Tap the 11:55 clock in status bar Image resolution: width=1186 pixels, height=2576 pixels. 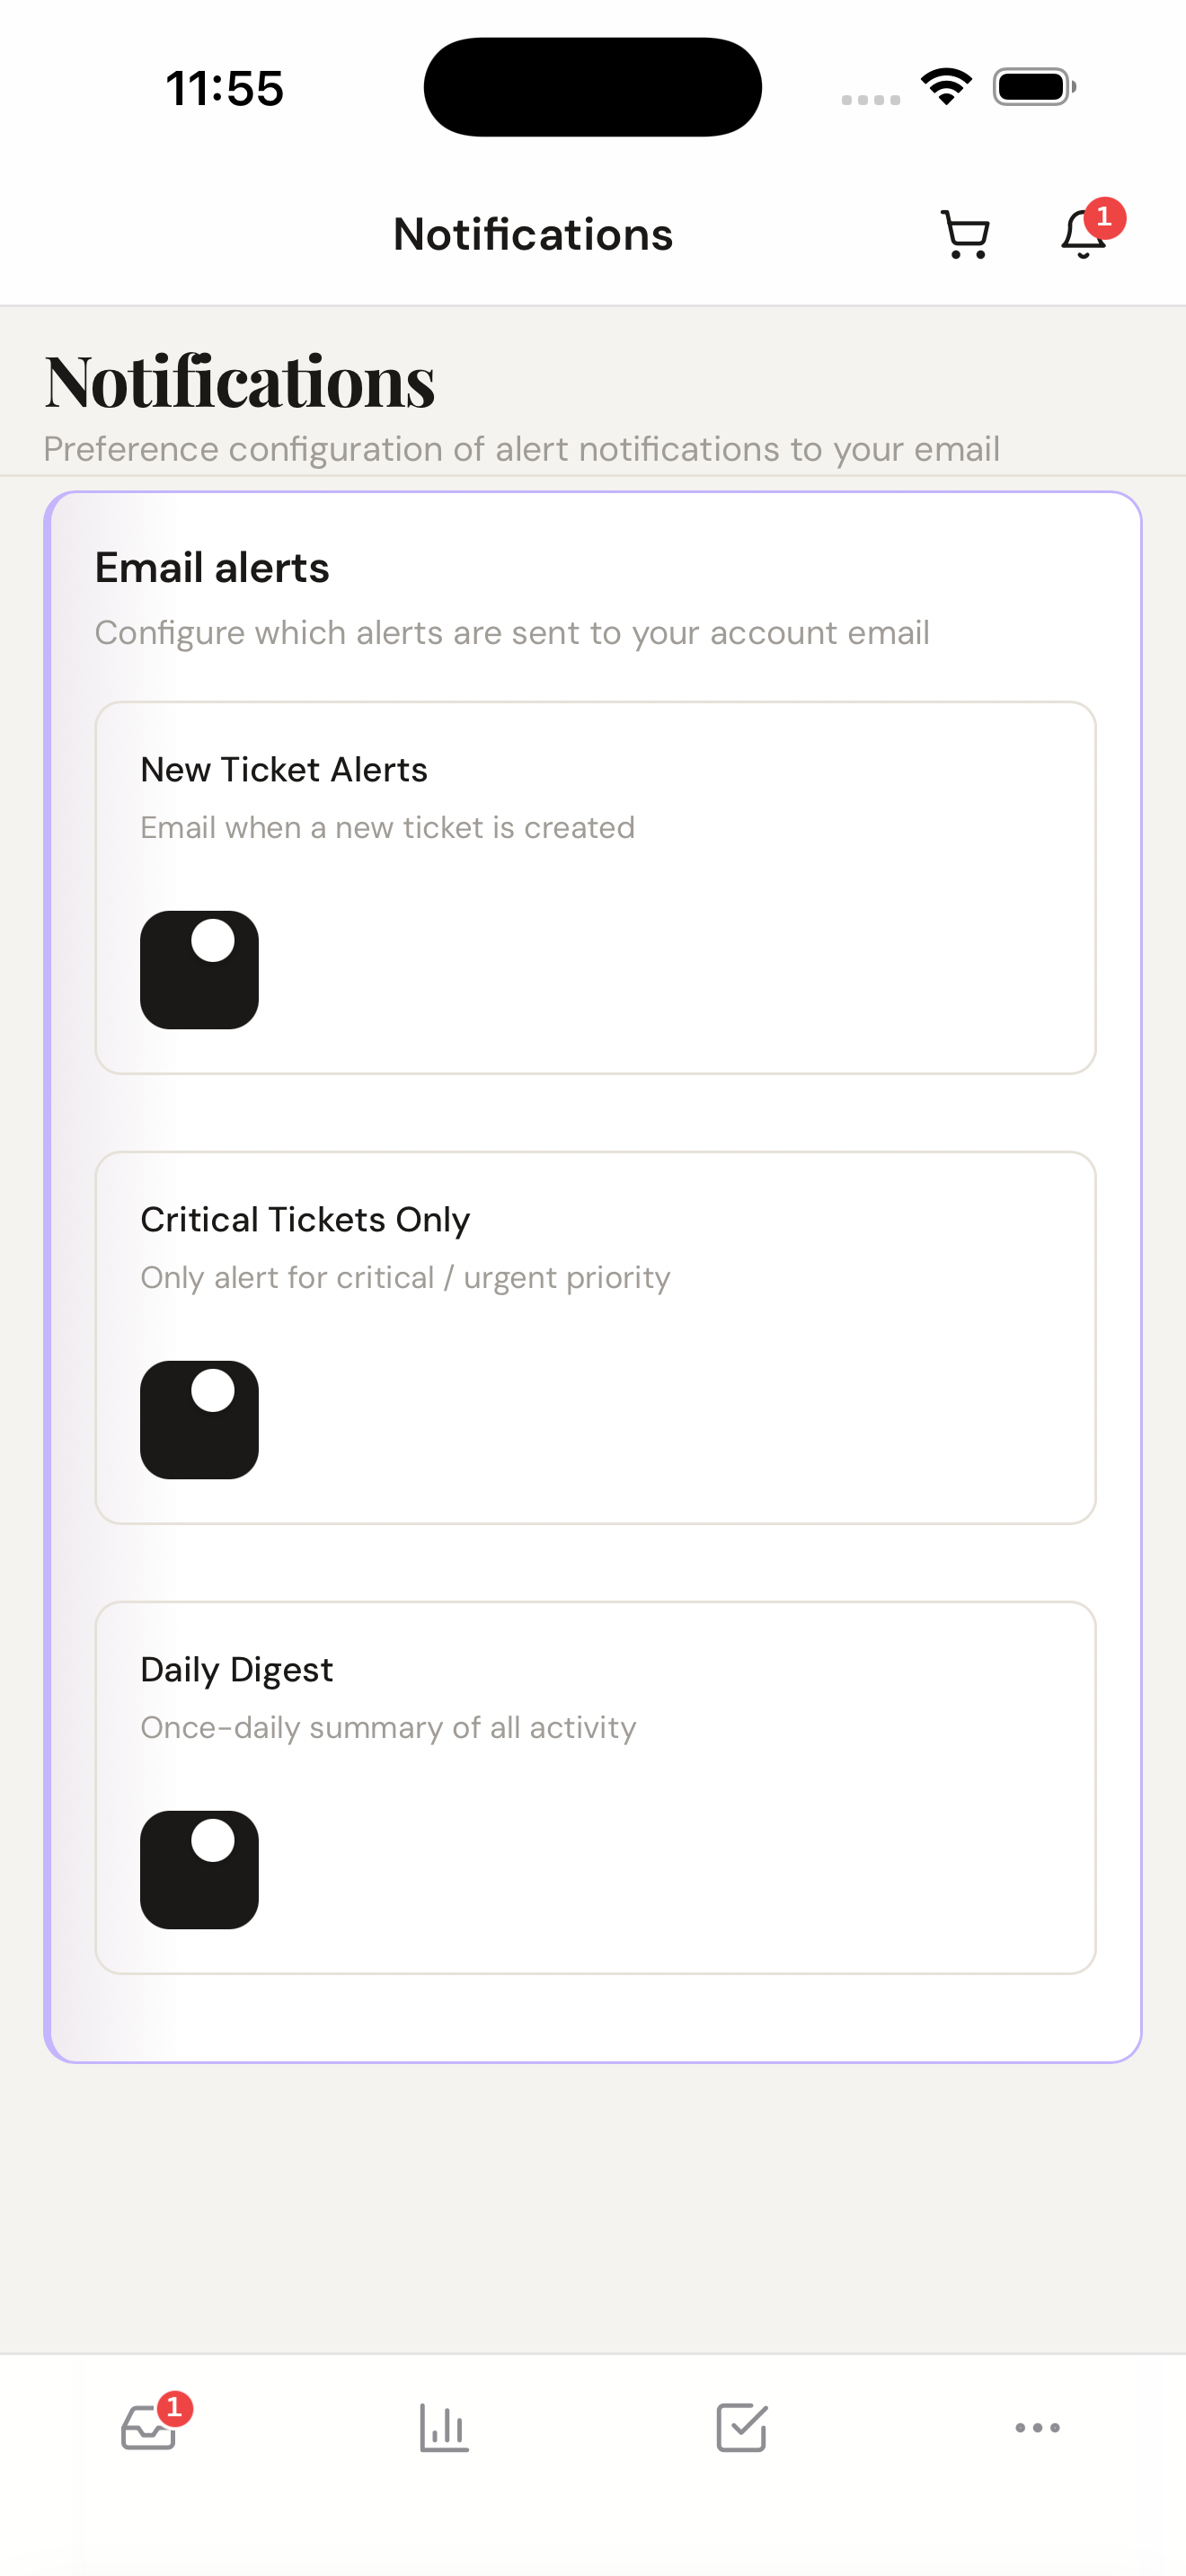tap(225, 88)
